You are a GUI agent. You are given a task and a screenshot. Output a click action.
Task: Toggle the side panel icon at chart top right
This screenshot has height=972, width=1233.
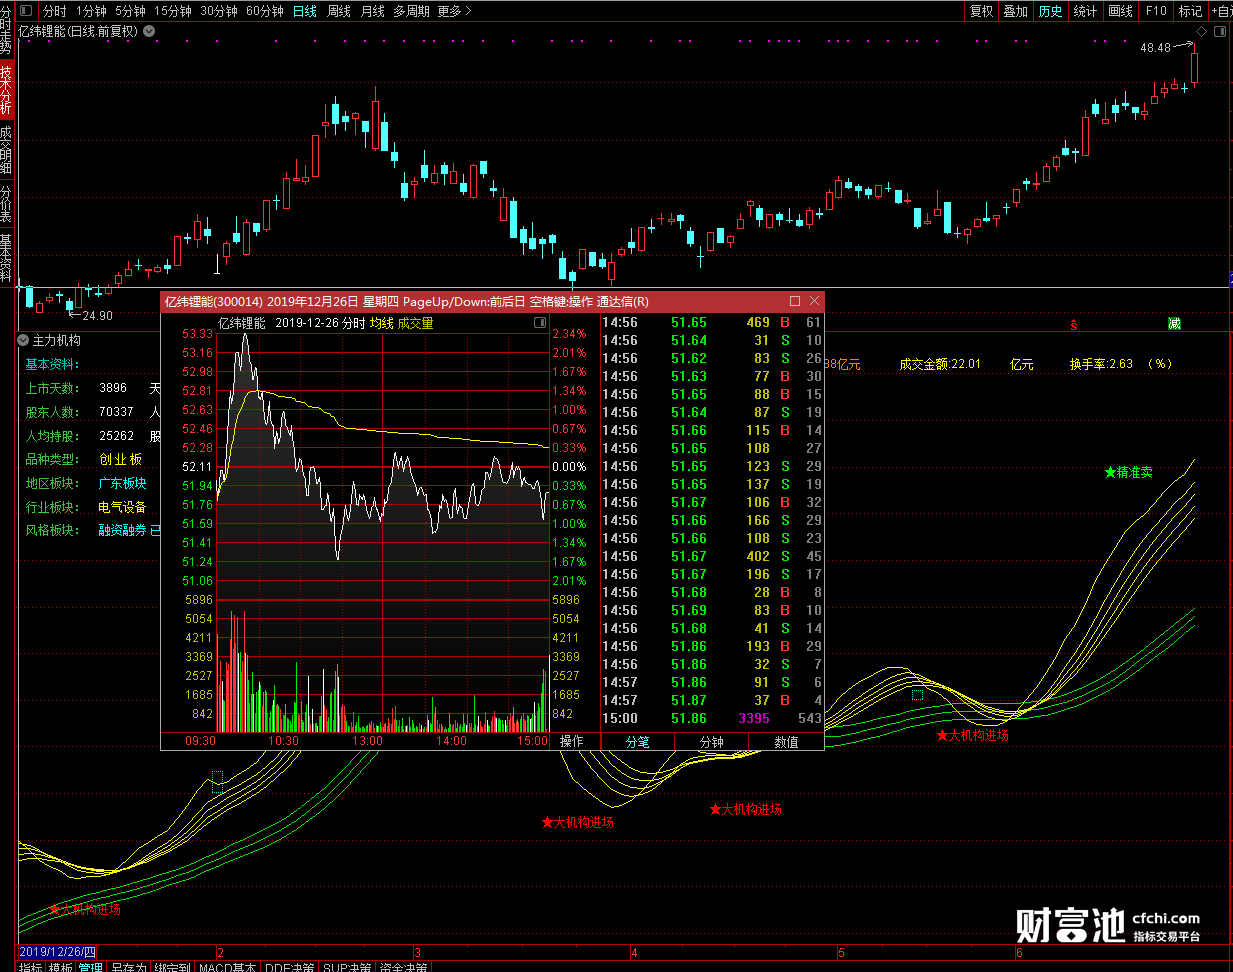pyautogui.click(x=1219, y=31)
